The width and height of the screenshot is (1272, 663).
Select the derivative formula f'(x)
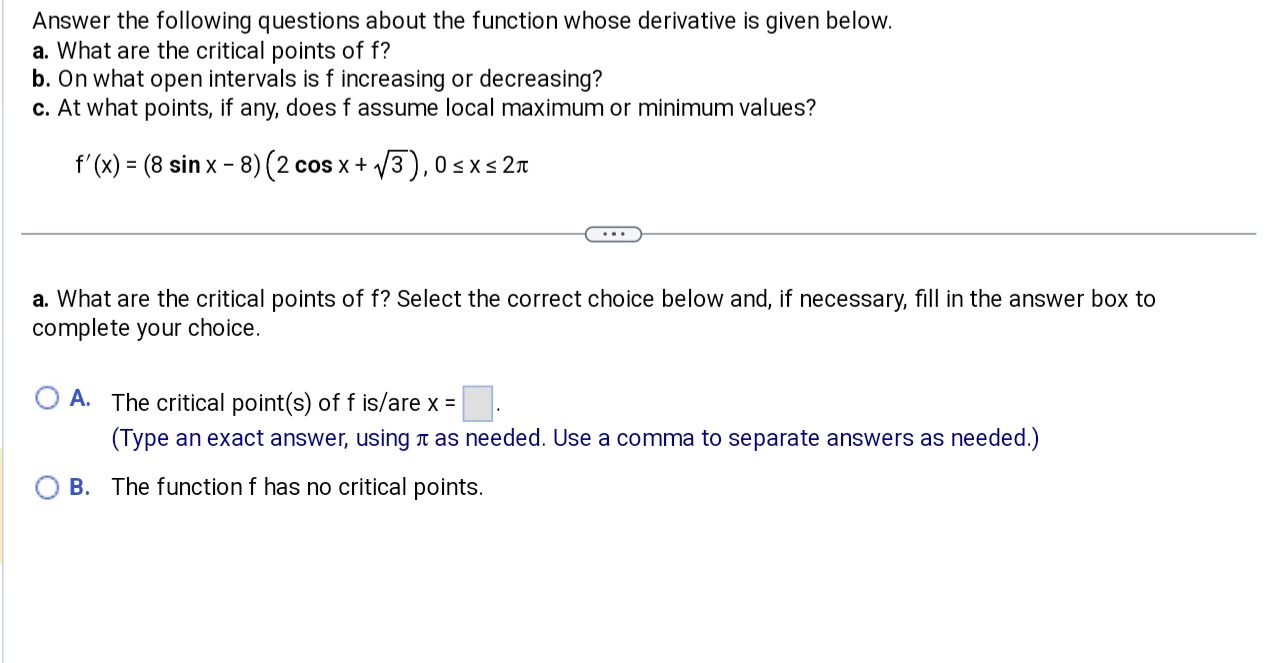tap(301, 164)
